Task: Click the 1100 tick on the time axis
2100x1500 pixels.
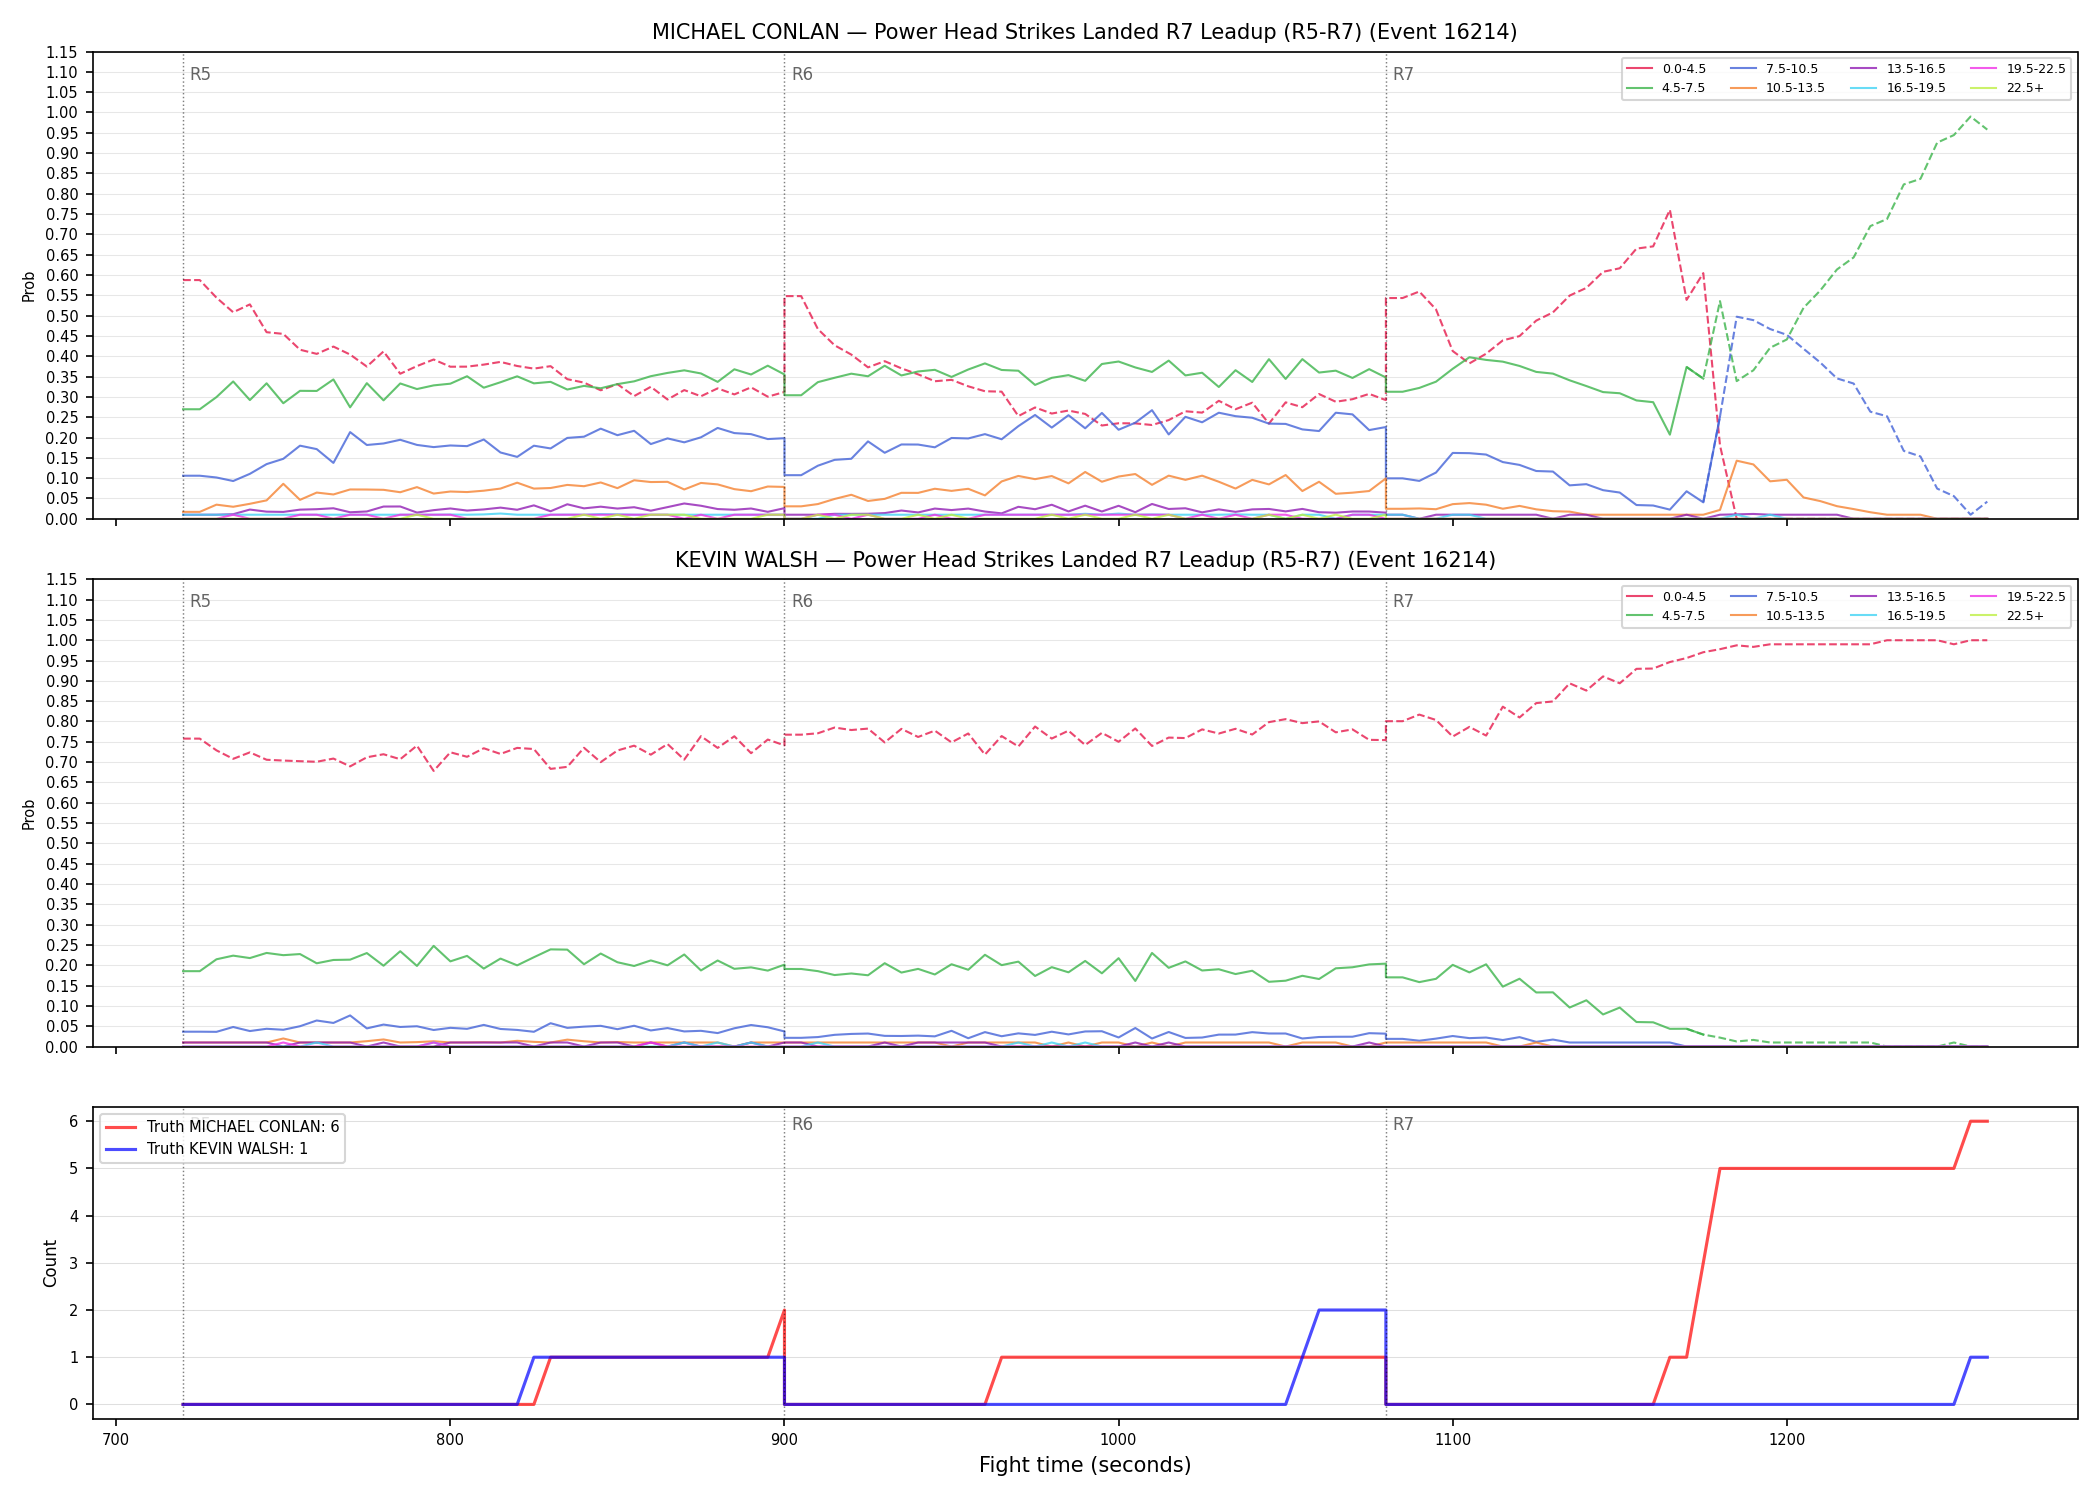Action: tap(1452, 1439)
